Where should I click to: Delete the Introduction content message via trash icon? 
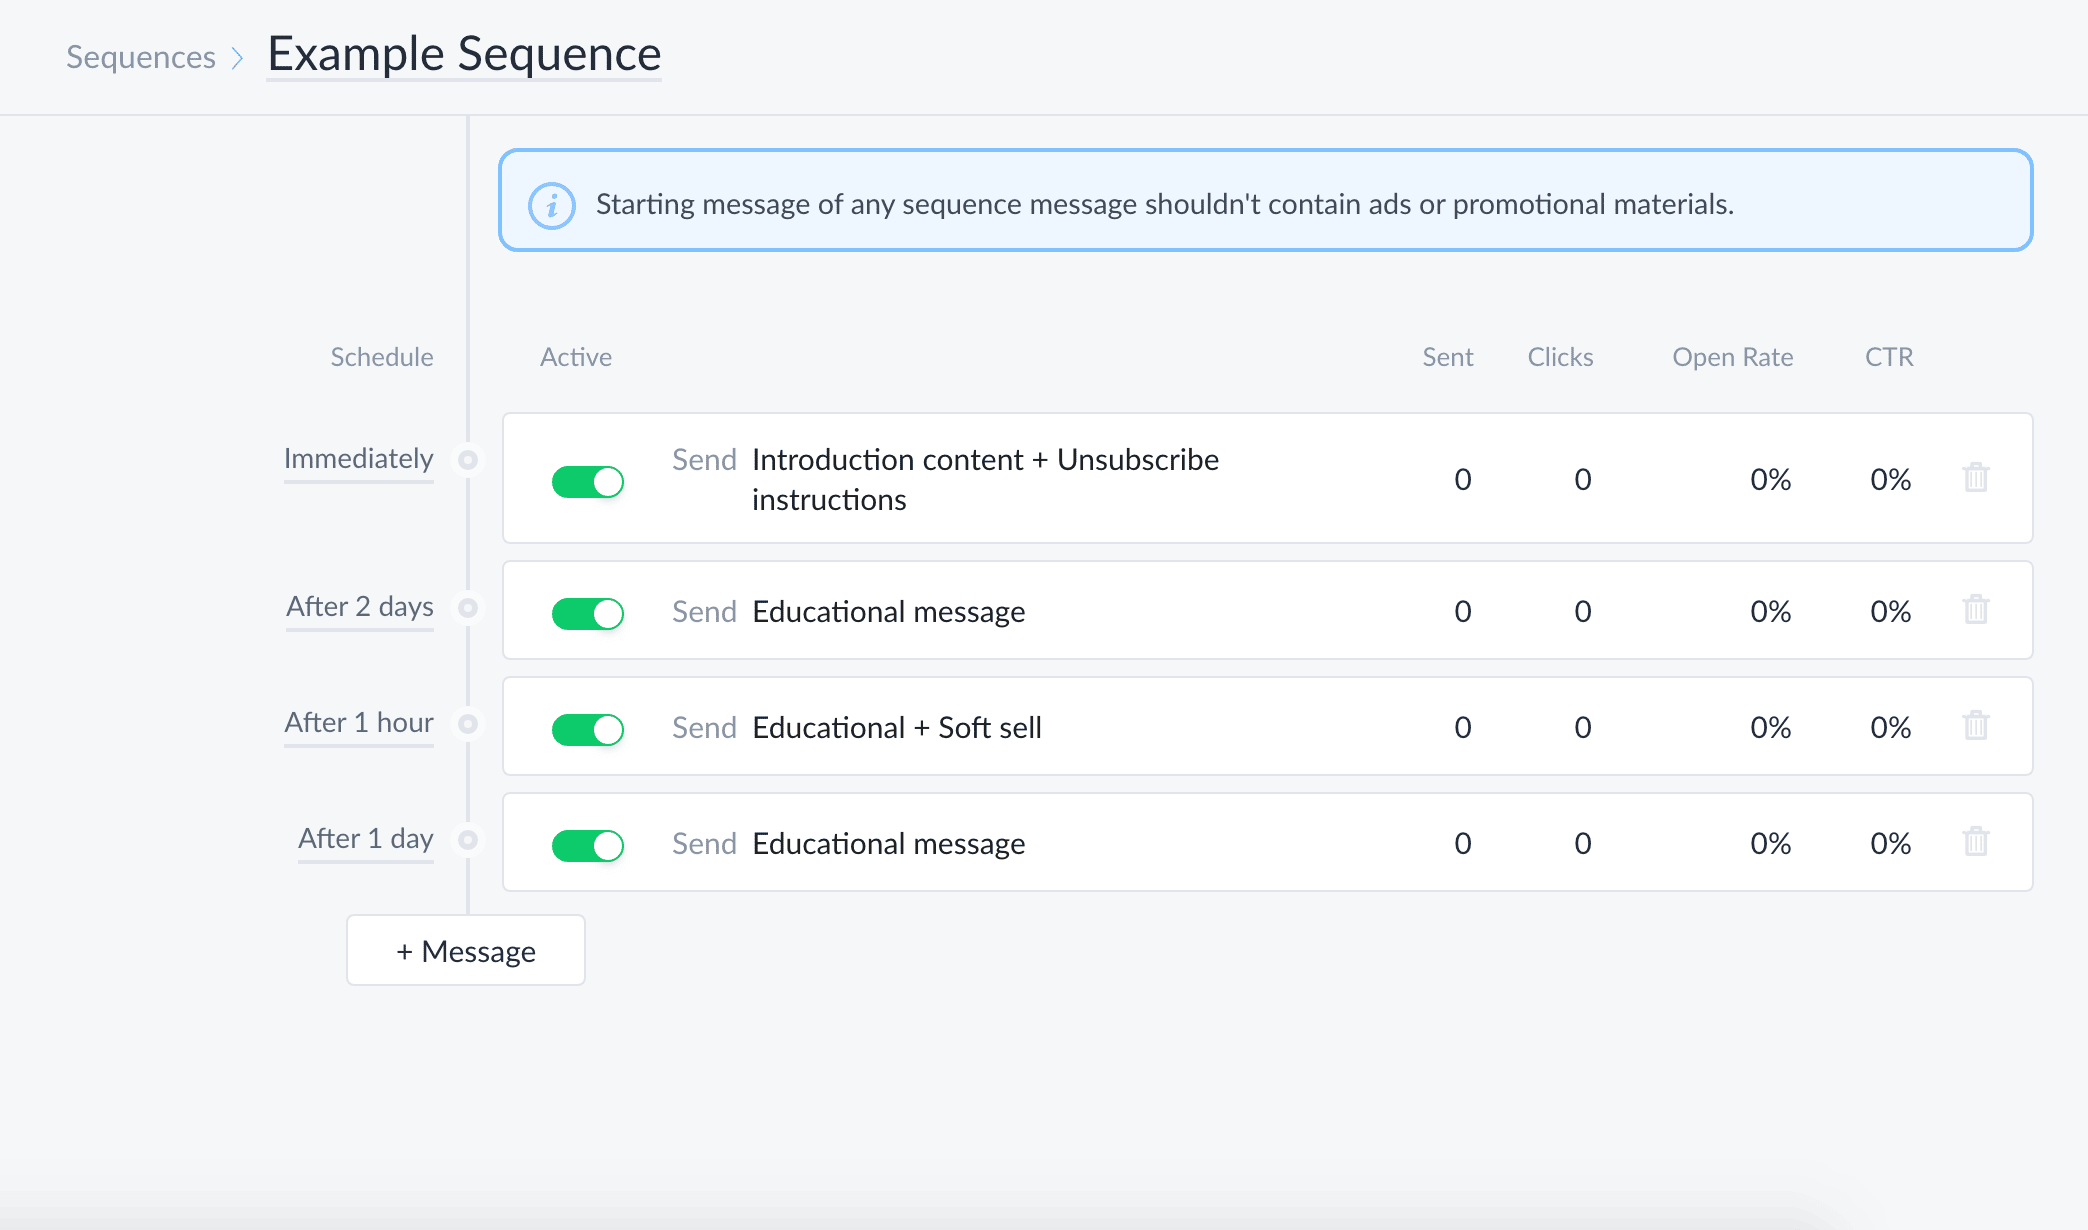pyautogui.click(x=1976, y=478)
